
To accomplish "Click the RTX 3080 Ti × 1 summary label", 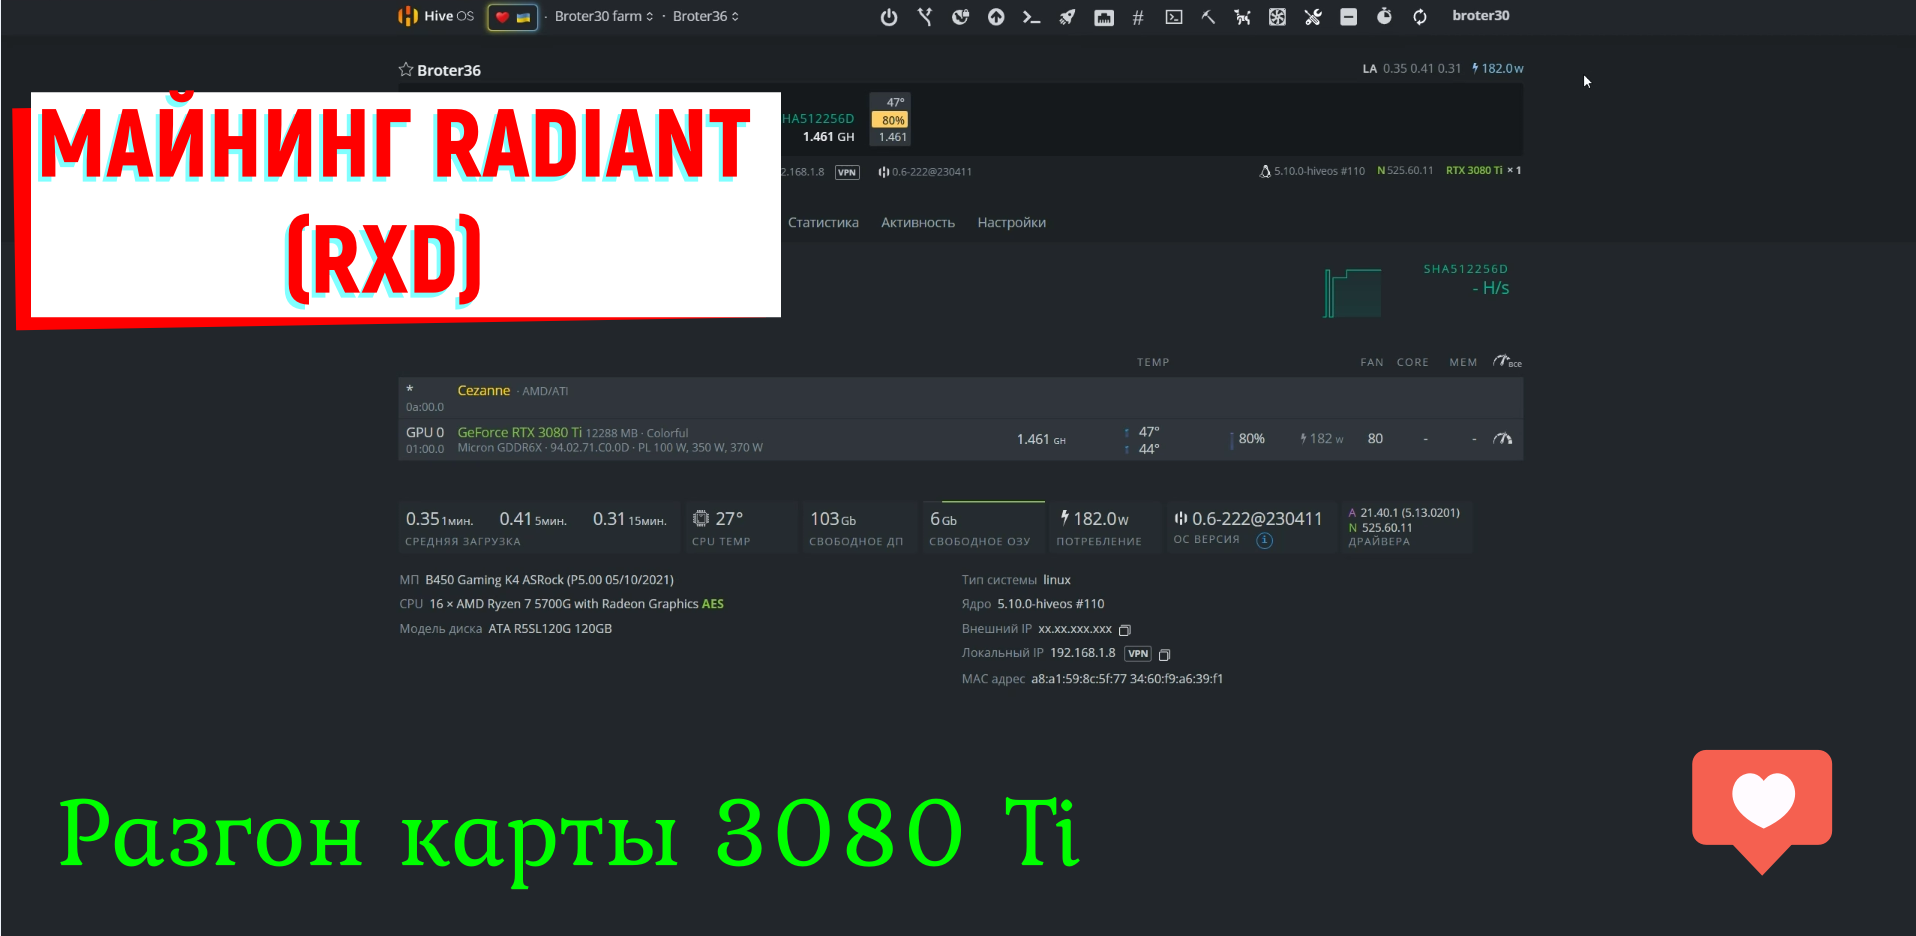I will click(x=1483, y=171).
